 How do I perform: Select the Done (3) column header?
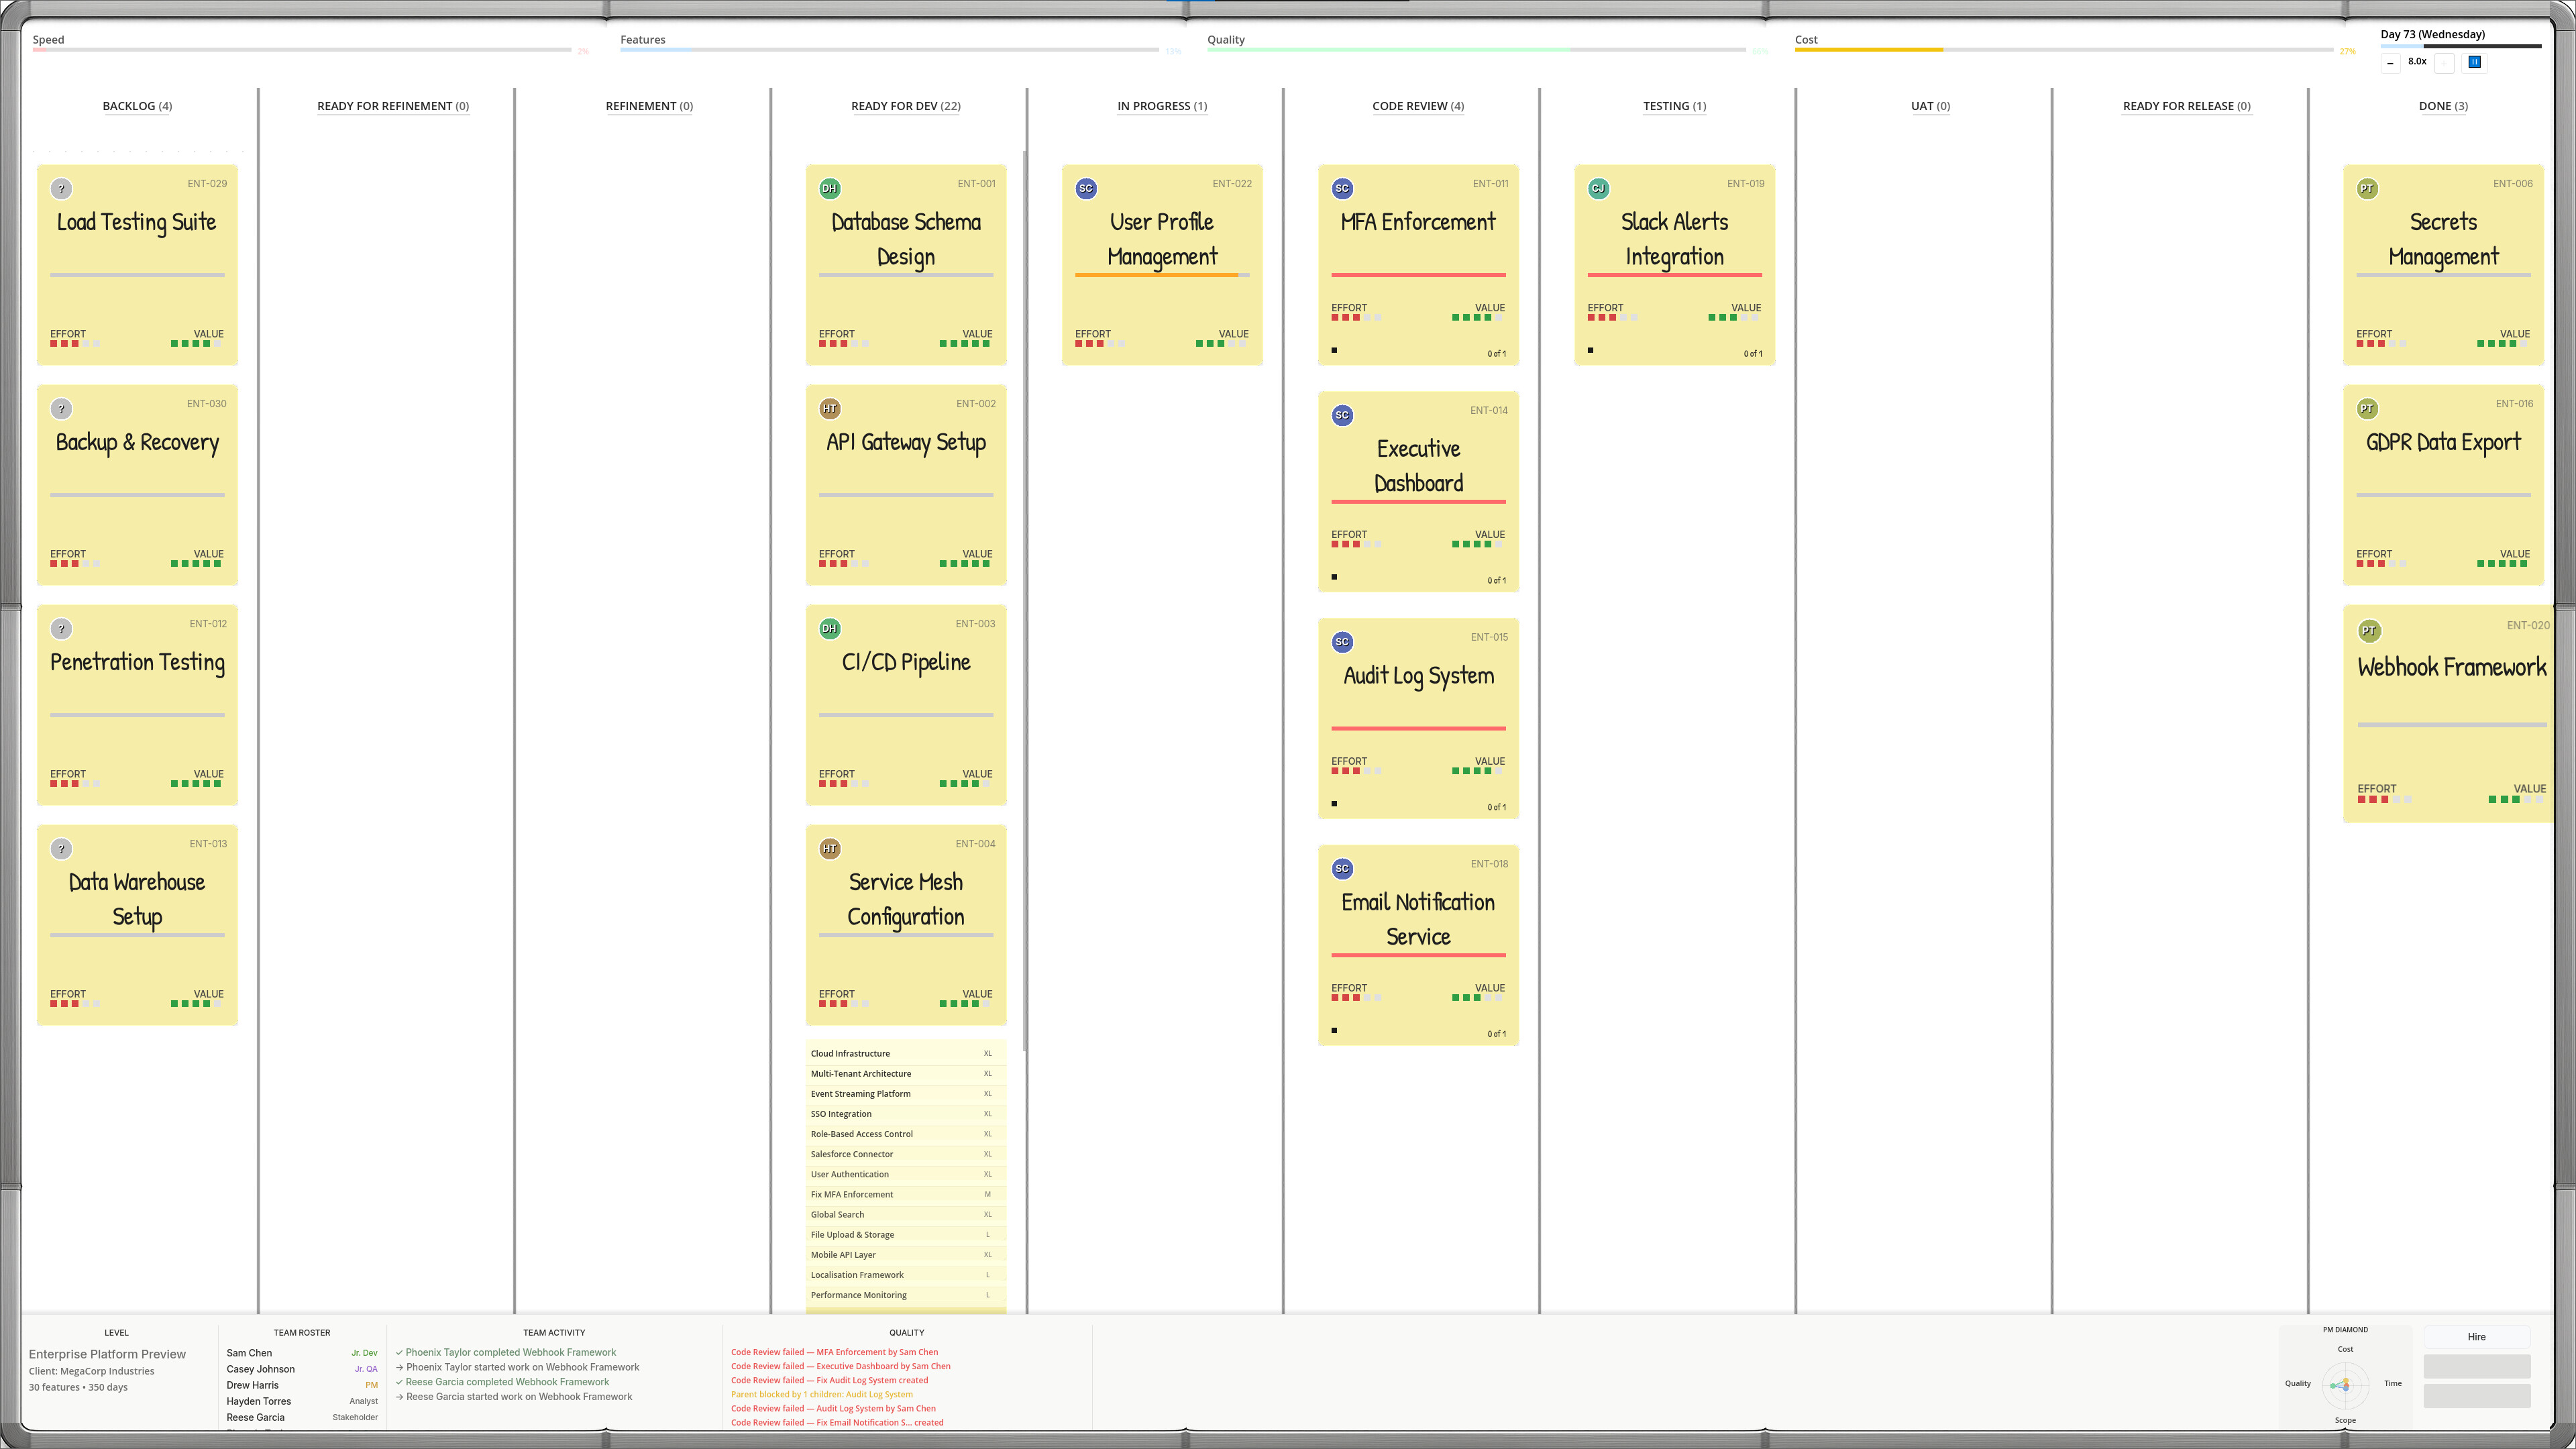2443,106
